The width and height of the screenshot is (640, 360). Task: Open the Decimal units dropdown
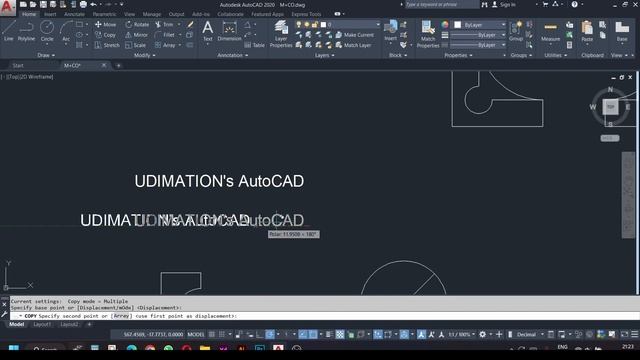[x=529, y=334]
